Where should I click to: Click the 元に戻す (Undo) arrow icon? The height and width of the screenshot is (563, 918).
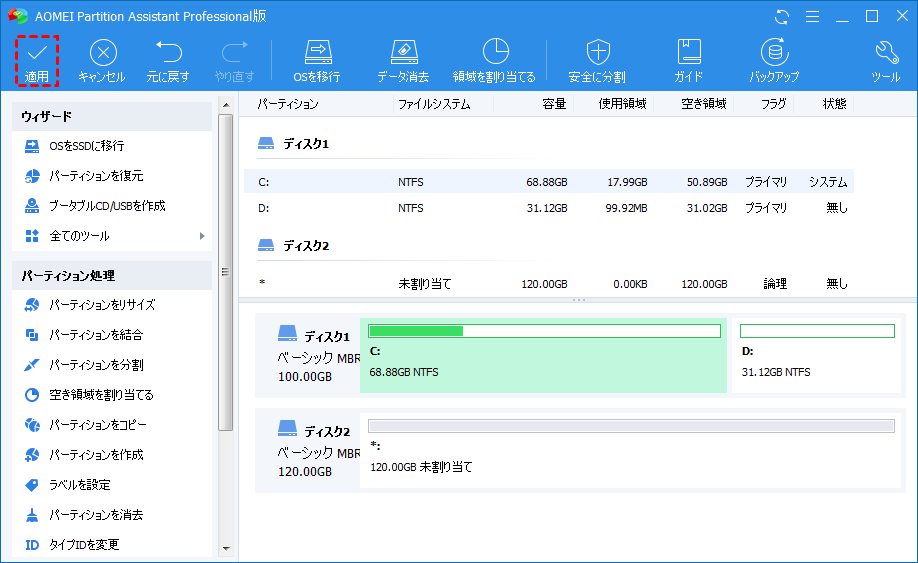point(169,52)
